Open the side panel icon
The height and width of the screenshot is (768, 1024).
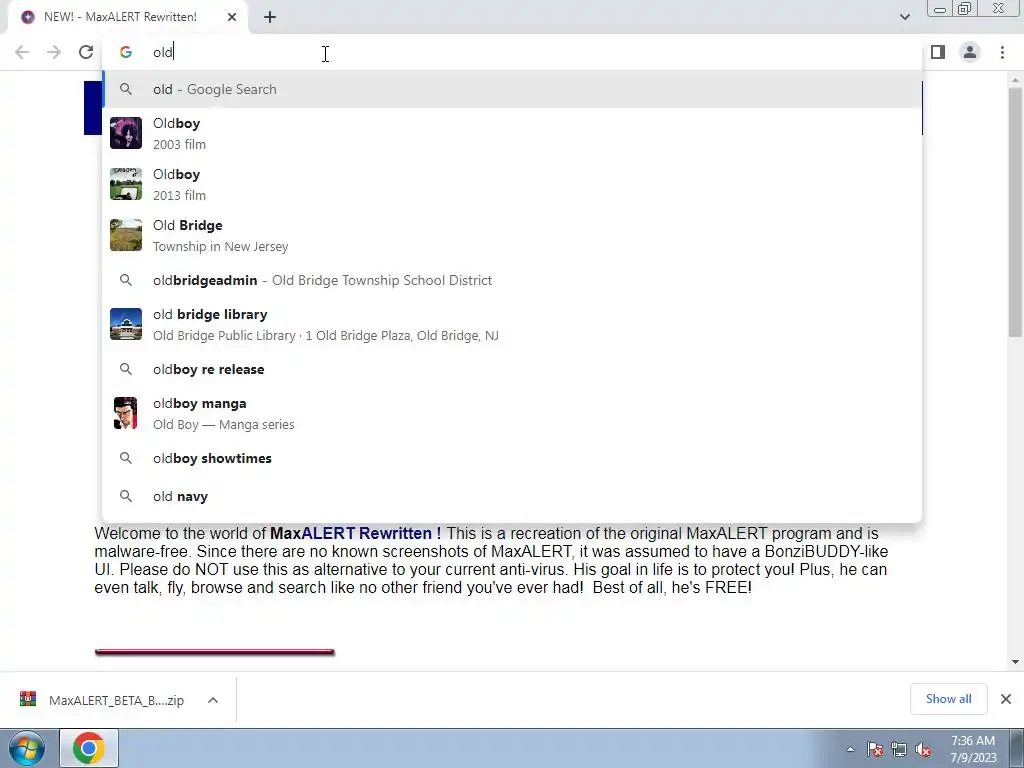[938, 52]
